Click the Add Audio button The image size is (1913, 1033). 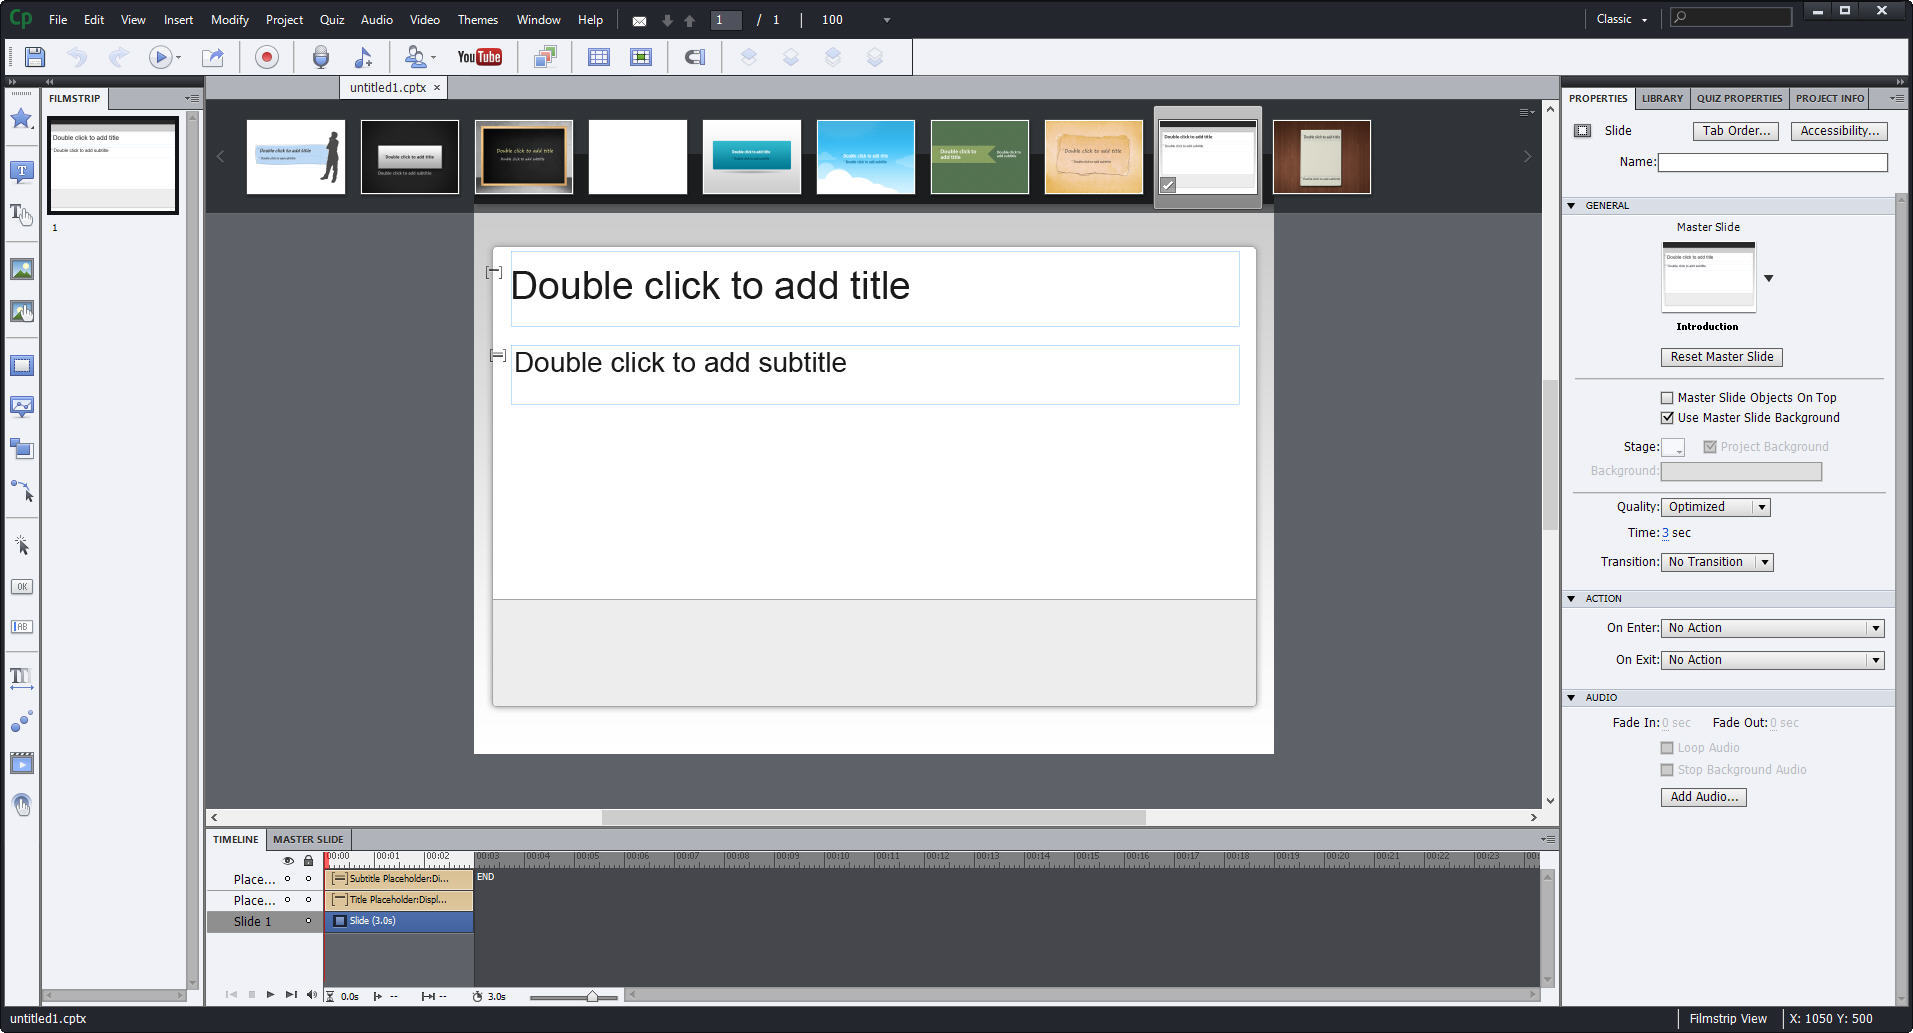1703,797
